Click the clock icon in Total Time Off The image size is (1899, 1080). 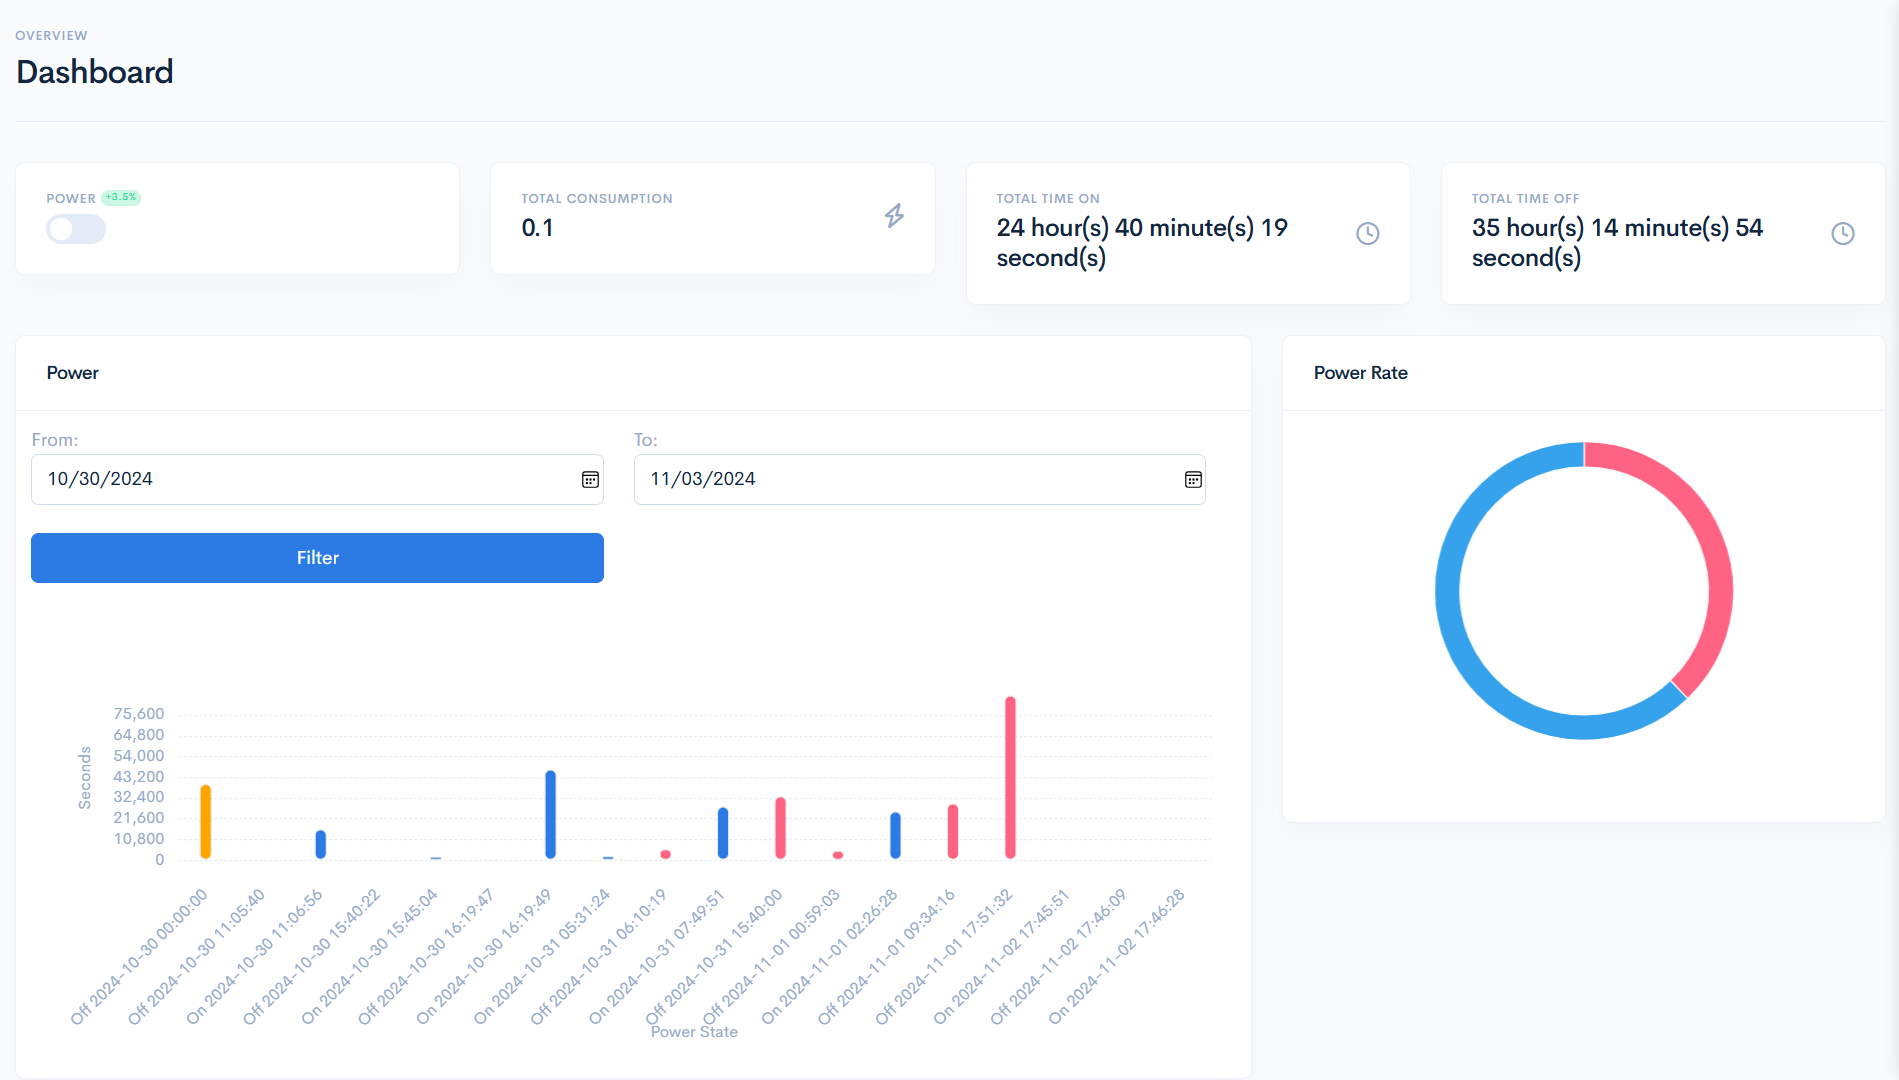click(1842, 233)
